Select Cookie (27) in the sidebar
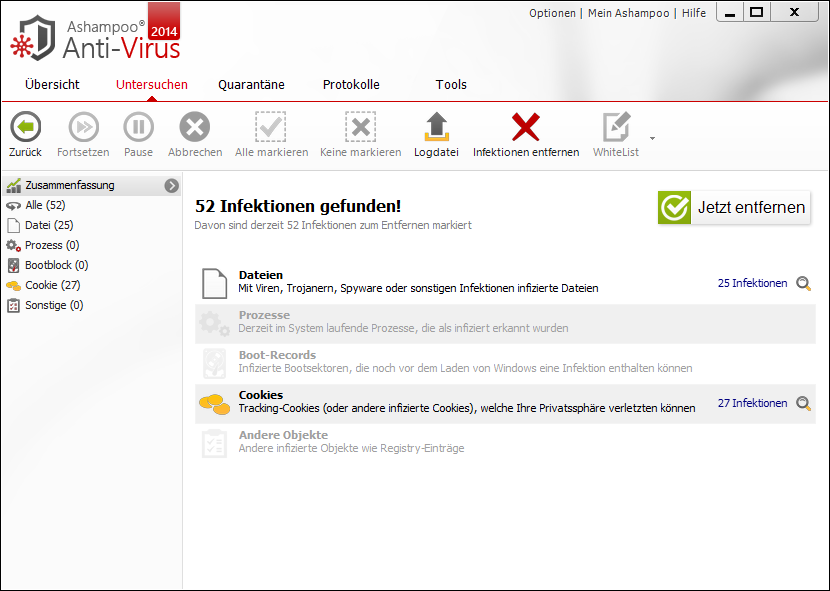The height and width of the screenshot is (591, 830). [52, 285]
